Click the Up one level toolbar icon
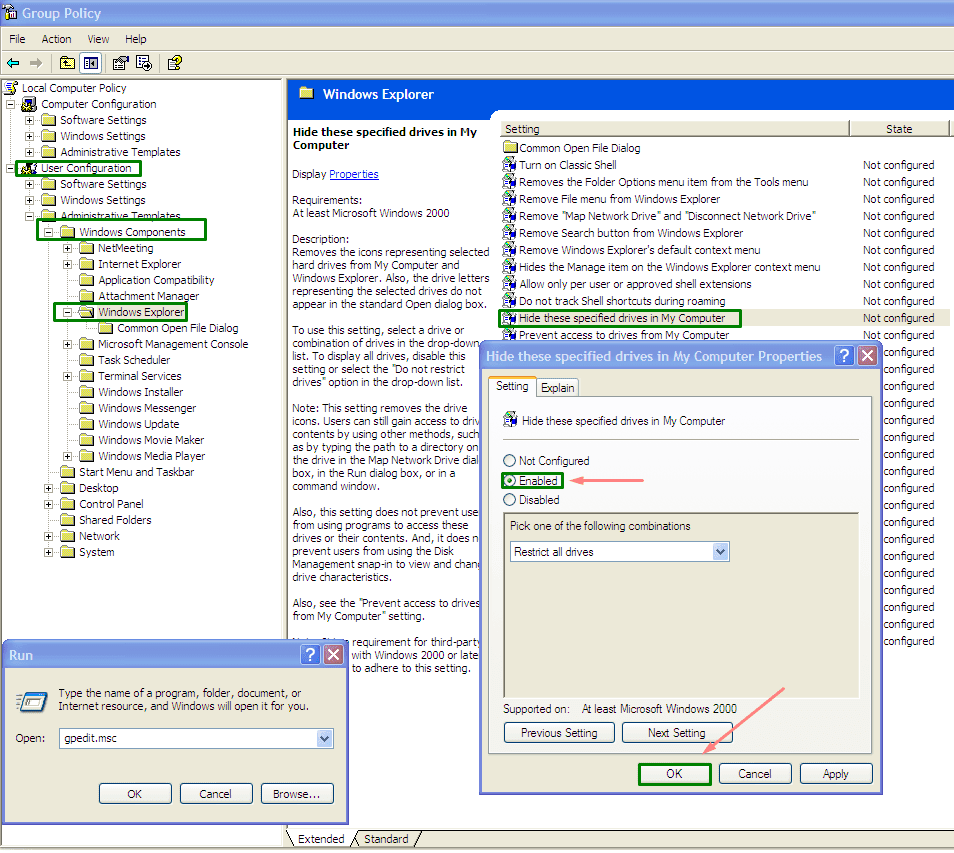 tap(67, 63)
